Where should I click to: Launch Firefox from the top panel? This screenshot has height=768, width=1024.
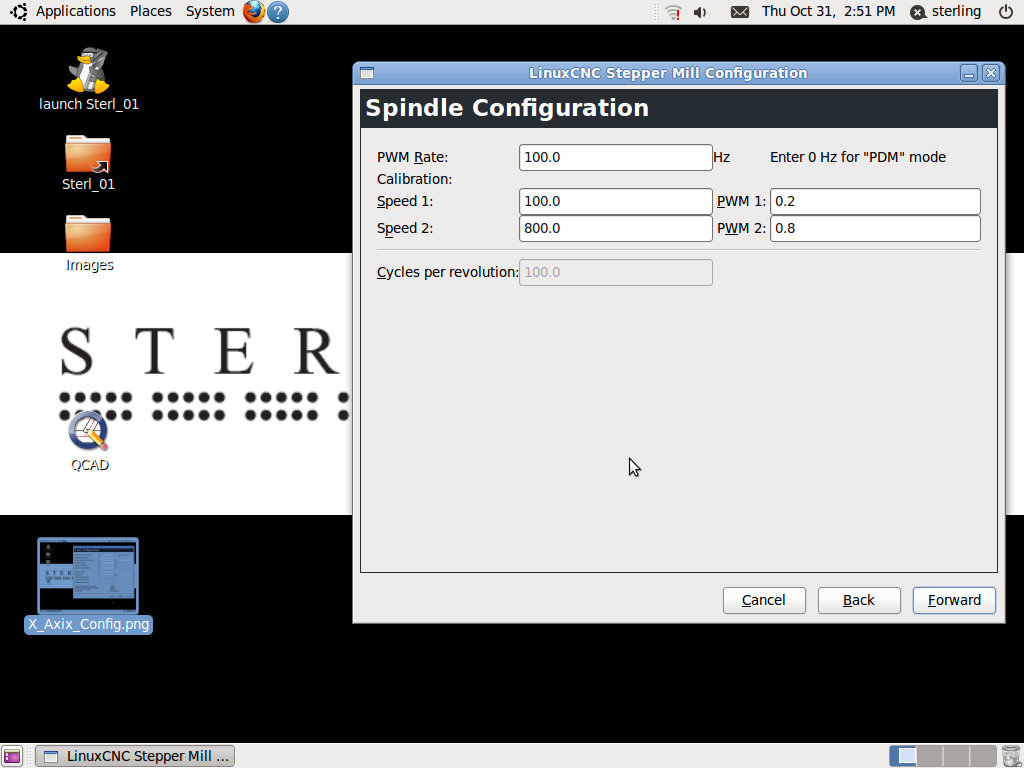point(253,12)
